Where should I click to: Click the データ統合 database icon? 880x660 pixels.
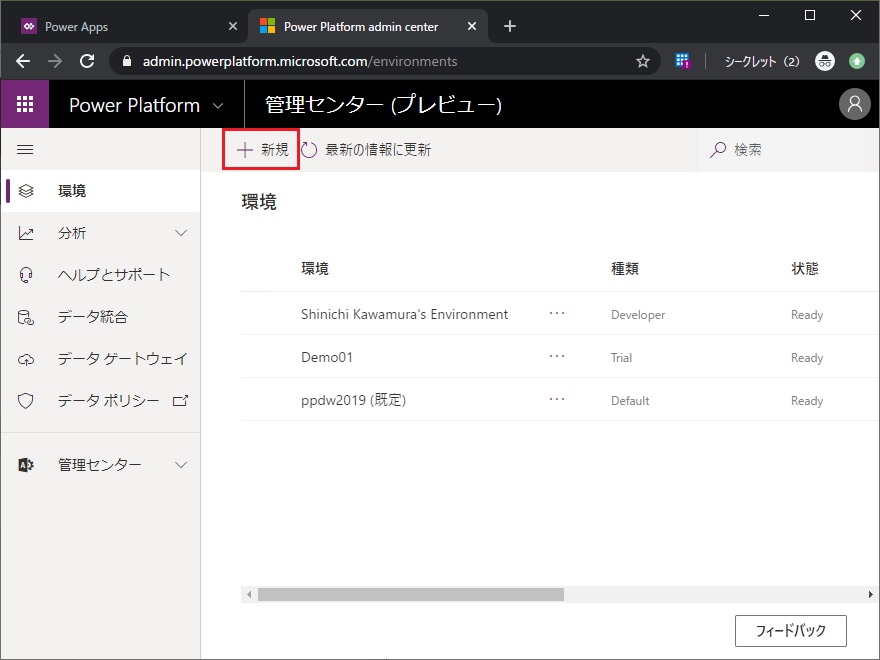(26, 317)
